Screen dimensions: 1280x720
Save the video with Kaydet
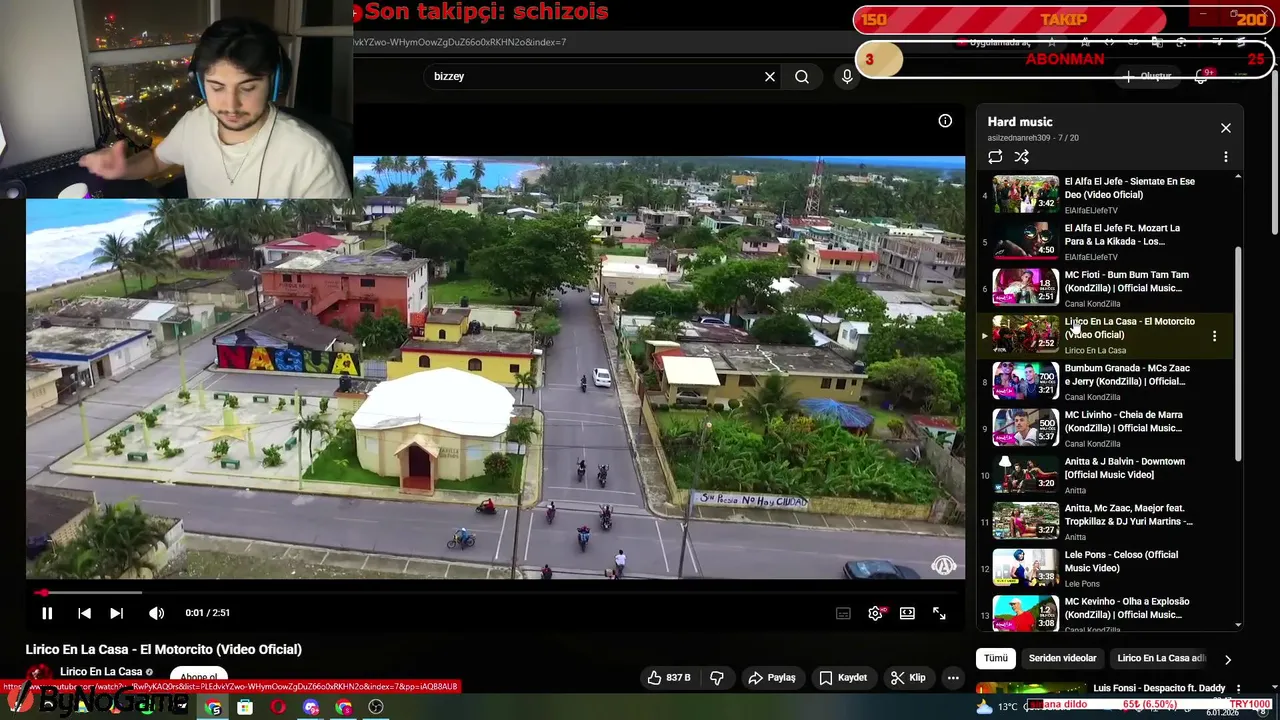pyautogui.click(x=843, y=678)
